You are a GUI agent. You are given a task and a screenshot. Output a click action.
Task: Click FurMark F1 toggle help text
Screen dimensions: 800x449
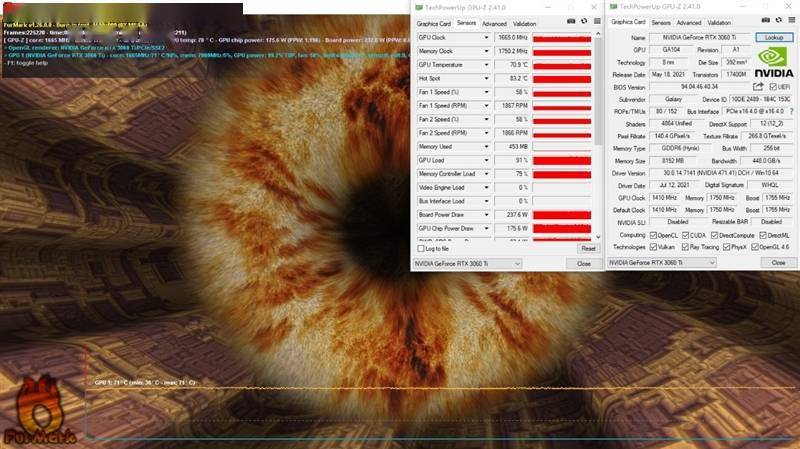pos(27,63)
